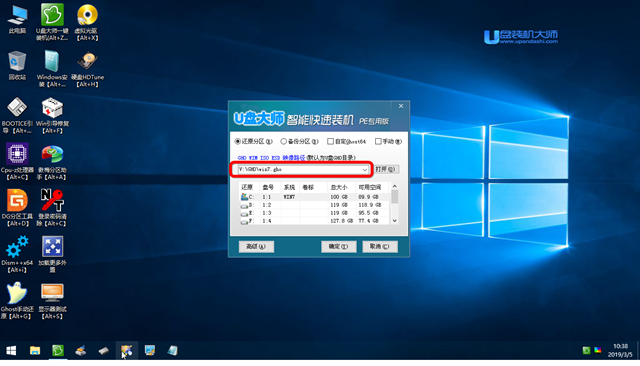The height and width of the screenshot is (366, 640).
Task: Click the partition list scroll-down arrow
Action: click(395, 221)
